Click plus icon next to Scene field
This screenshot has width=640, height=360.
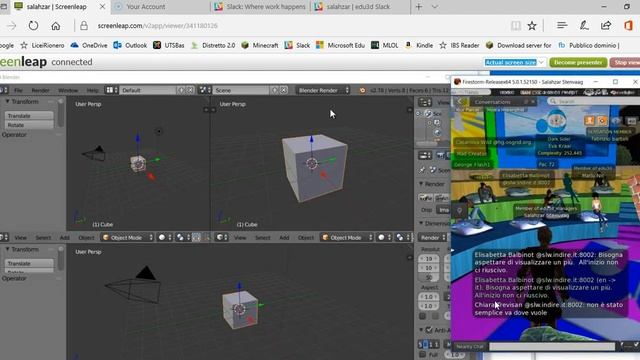(x=275, y=90)
